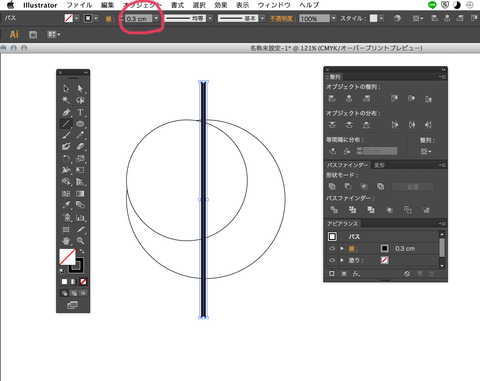Choose the Pencil tool
Image resolution: width=480 pixels, height=381 pixels.
tap(80, 135)
